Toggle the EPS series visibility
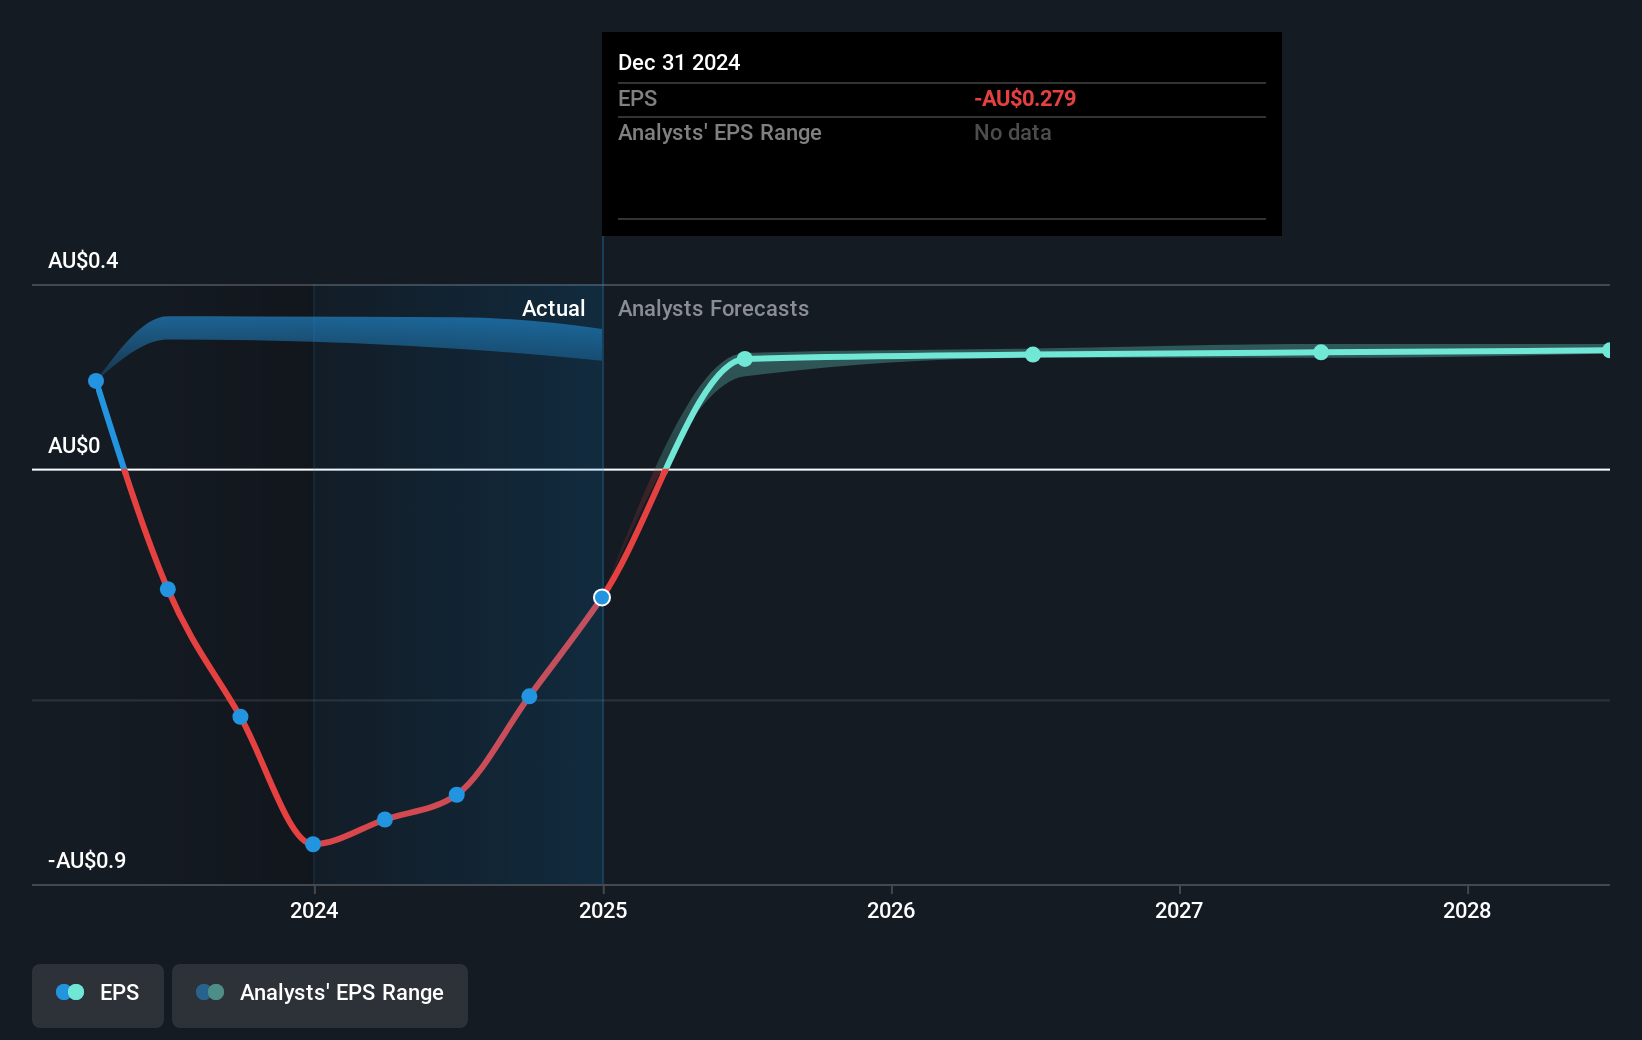The image size is (1642, 1040). [x=97, y=995]
